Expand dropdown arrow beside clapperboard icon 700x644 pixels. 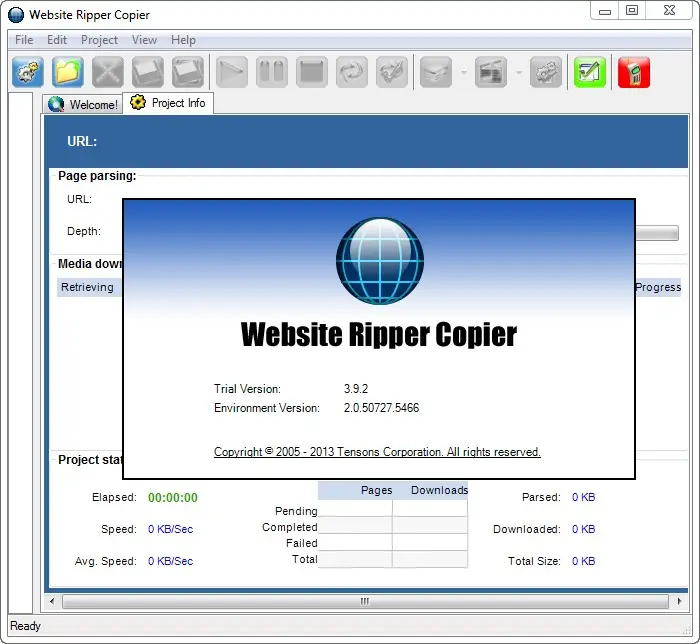coord(519,72)
